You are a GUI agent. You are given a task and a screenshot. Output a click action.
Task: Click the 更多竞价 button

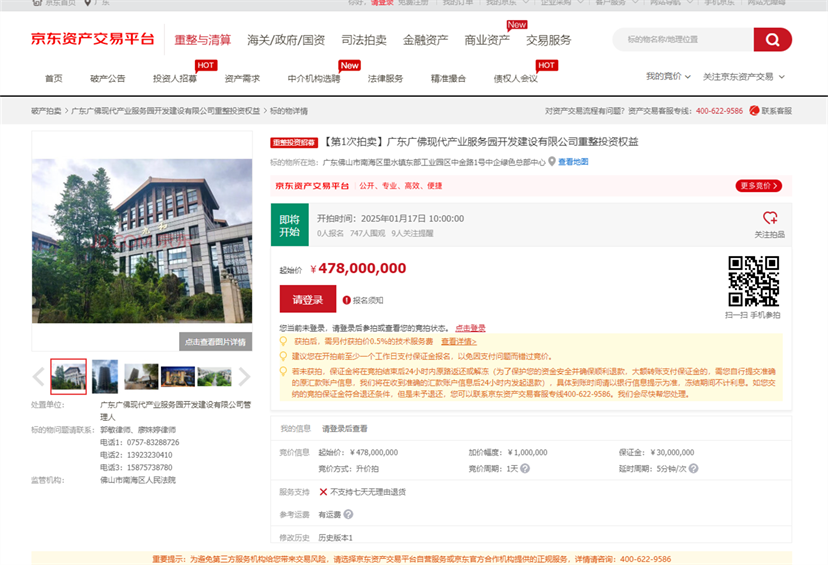click(758, 186)
